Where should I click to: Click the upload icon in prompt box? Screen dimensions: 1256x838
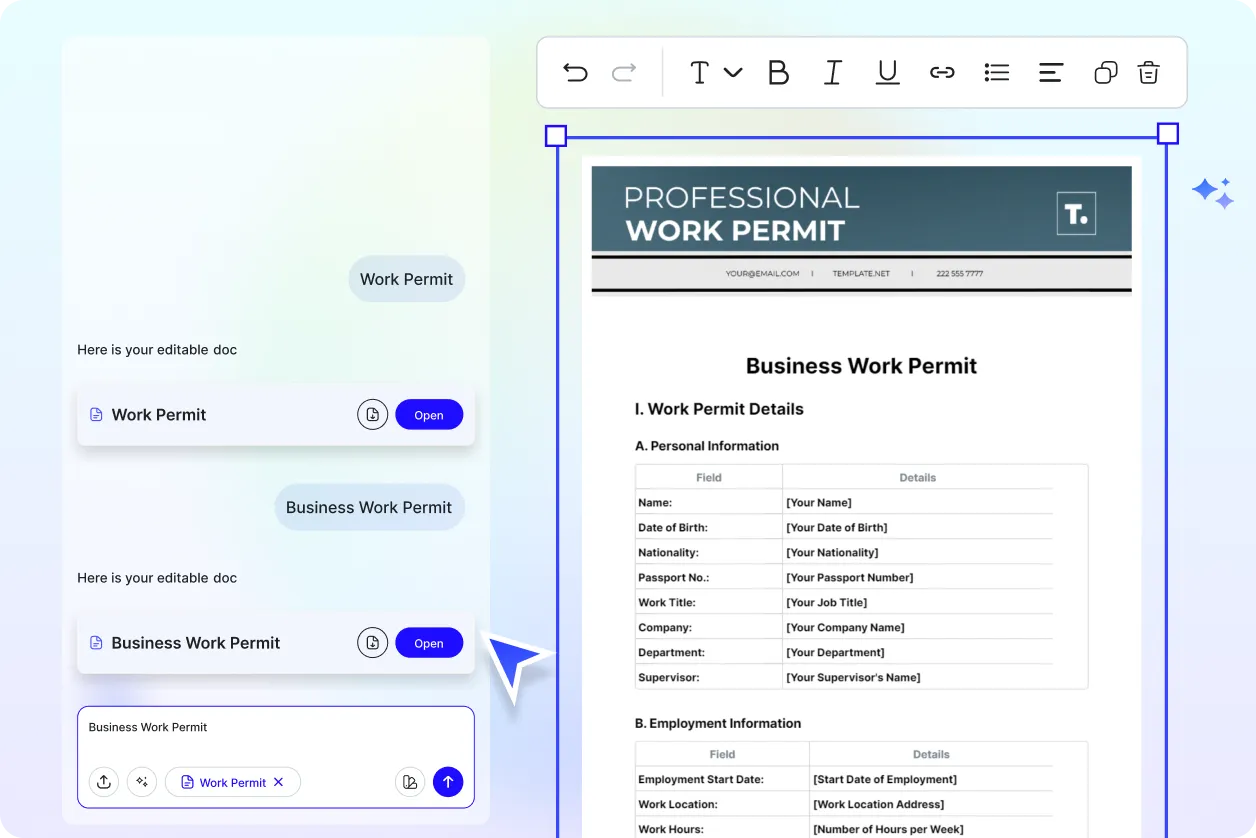point(104,782)
